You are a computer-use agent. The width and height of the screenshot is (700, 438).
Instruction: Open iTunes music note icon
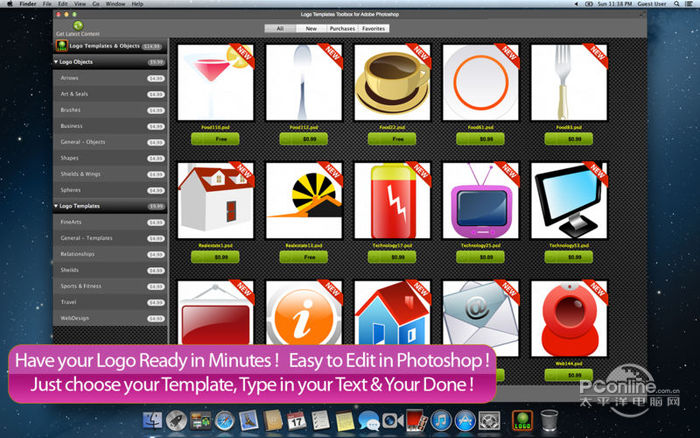click(x=441, y=420)
